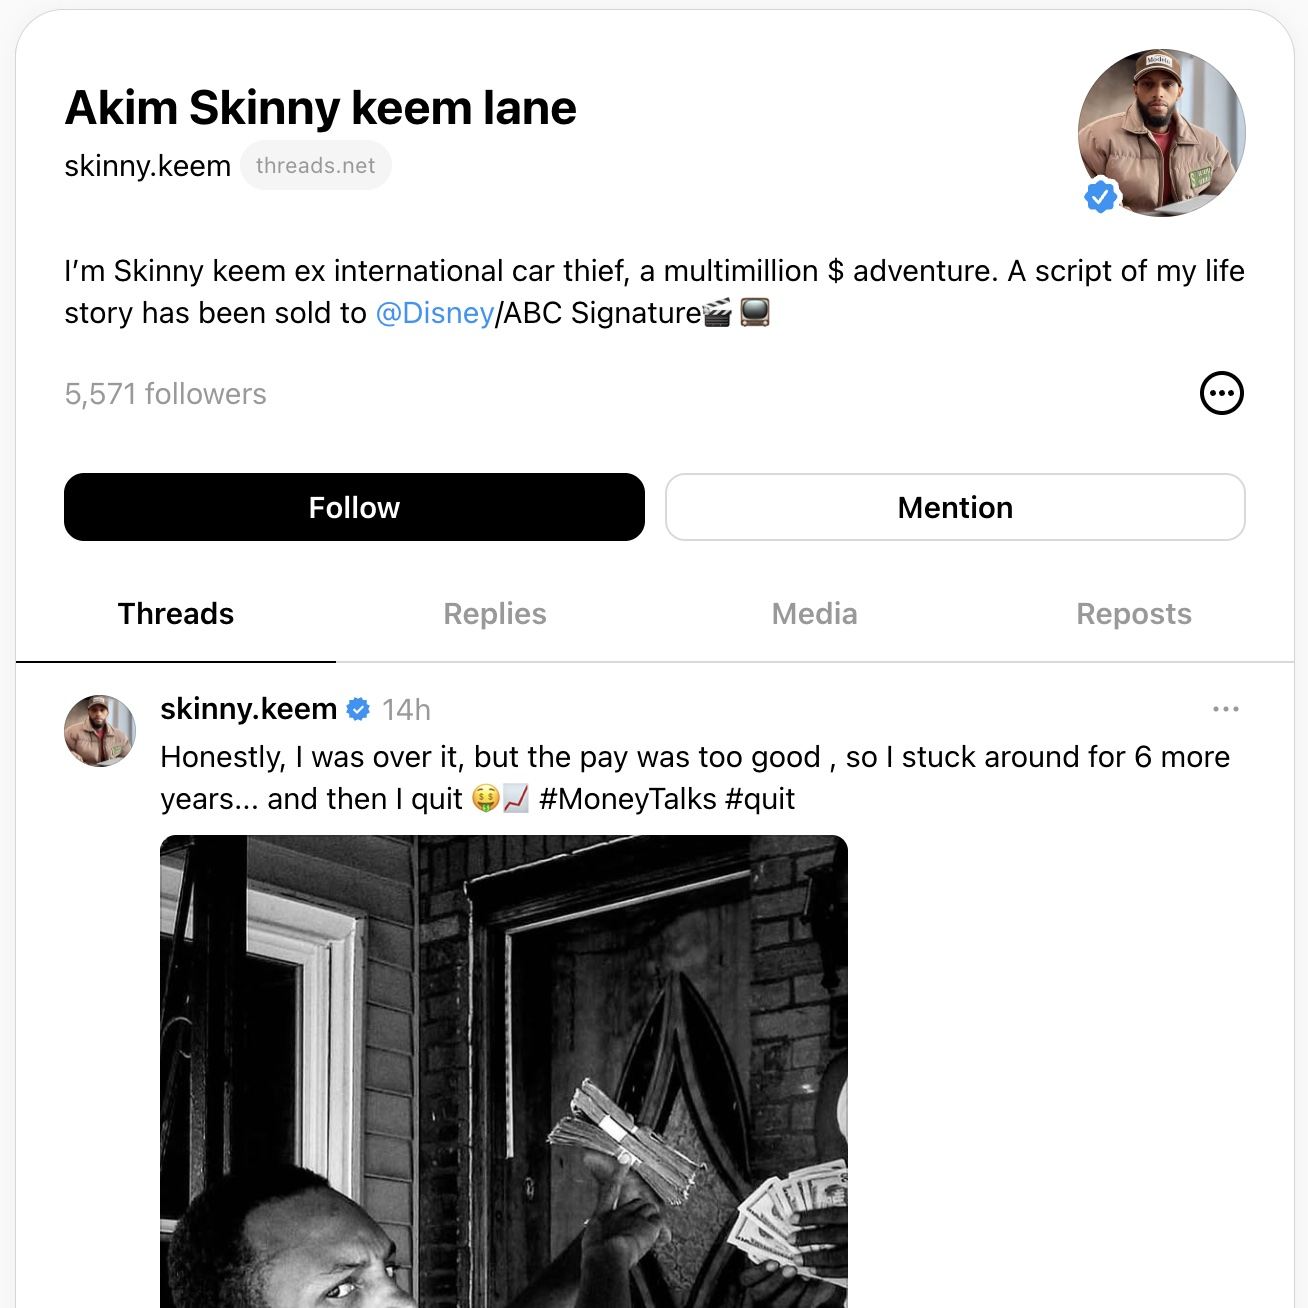The width and height of the screenshot is (1308, 1308).
Task: Click the skinny.keem username on the post
Action: [x=248, y=709]
